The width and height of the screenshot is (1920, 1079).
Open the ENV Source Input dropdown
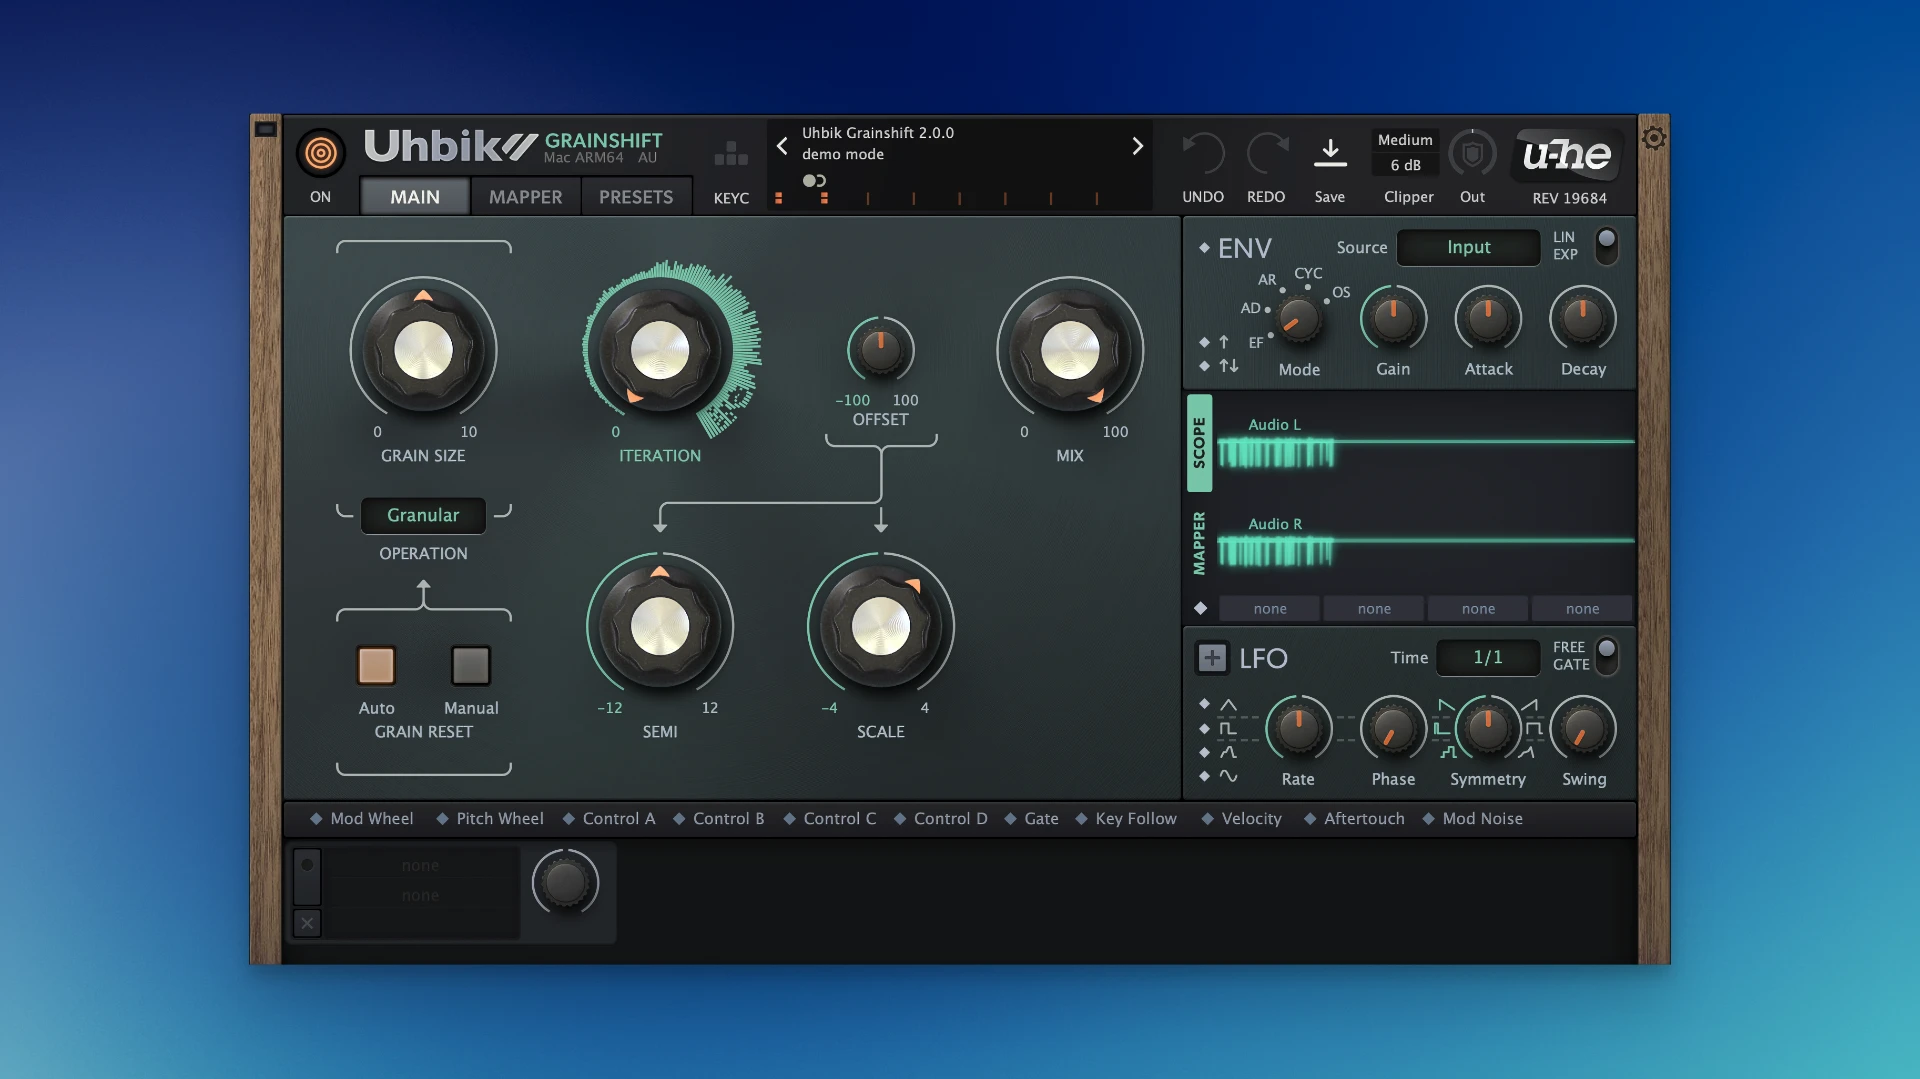click(x=1467, y=247)
